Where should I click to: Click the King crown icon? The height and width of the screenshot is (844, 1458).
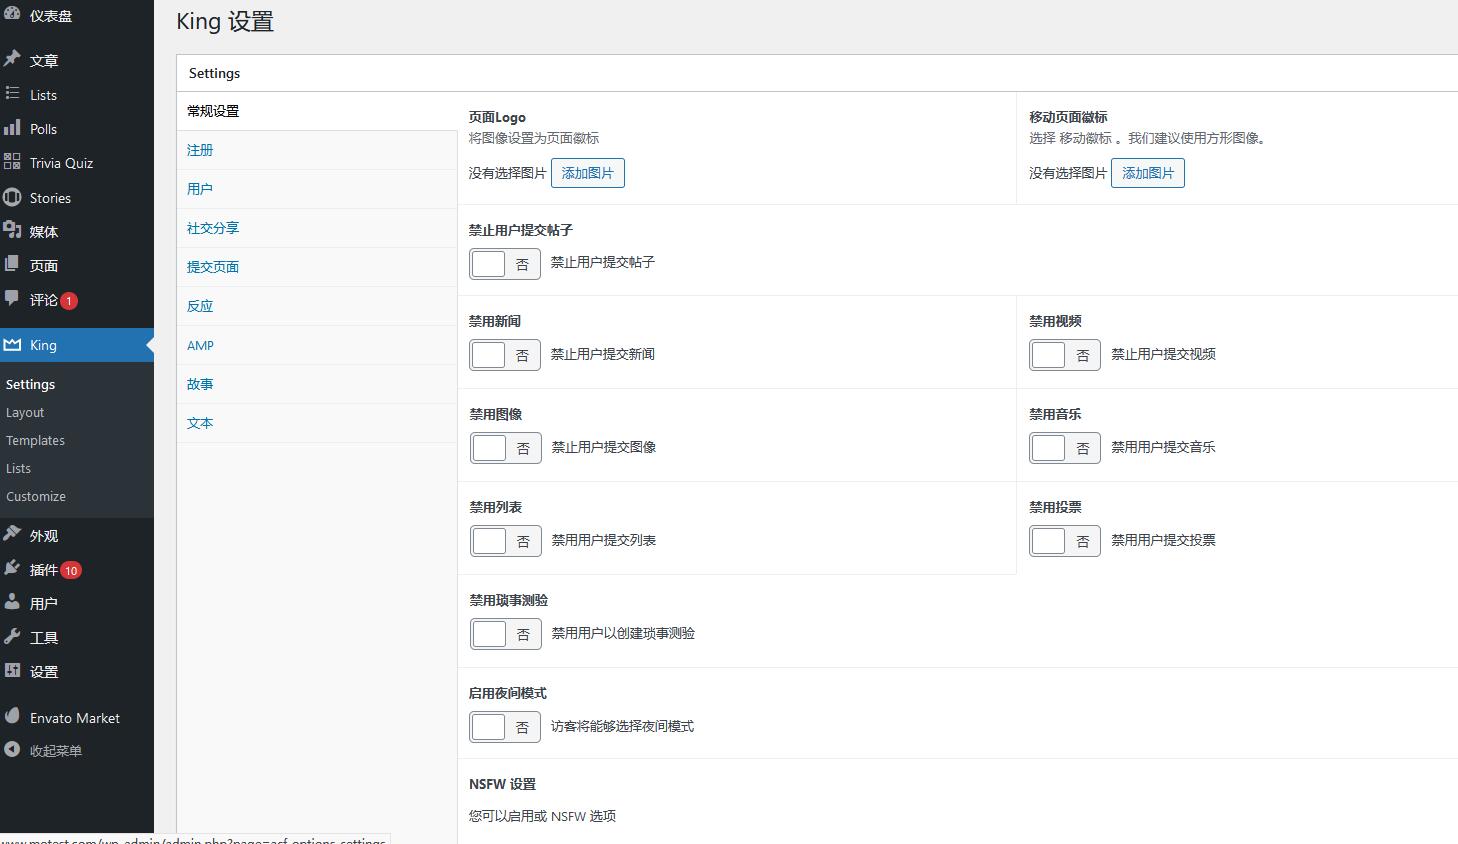[12, 344]
